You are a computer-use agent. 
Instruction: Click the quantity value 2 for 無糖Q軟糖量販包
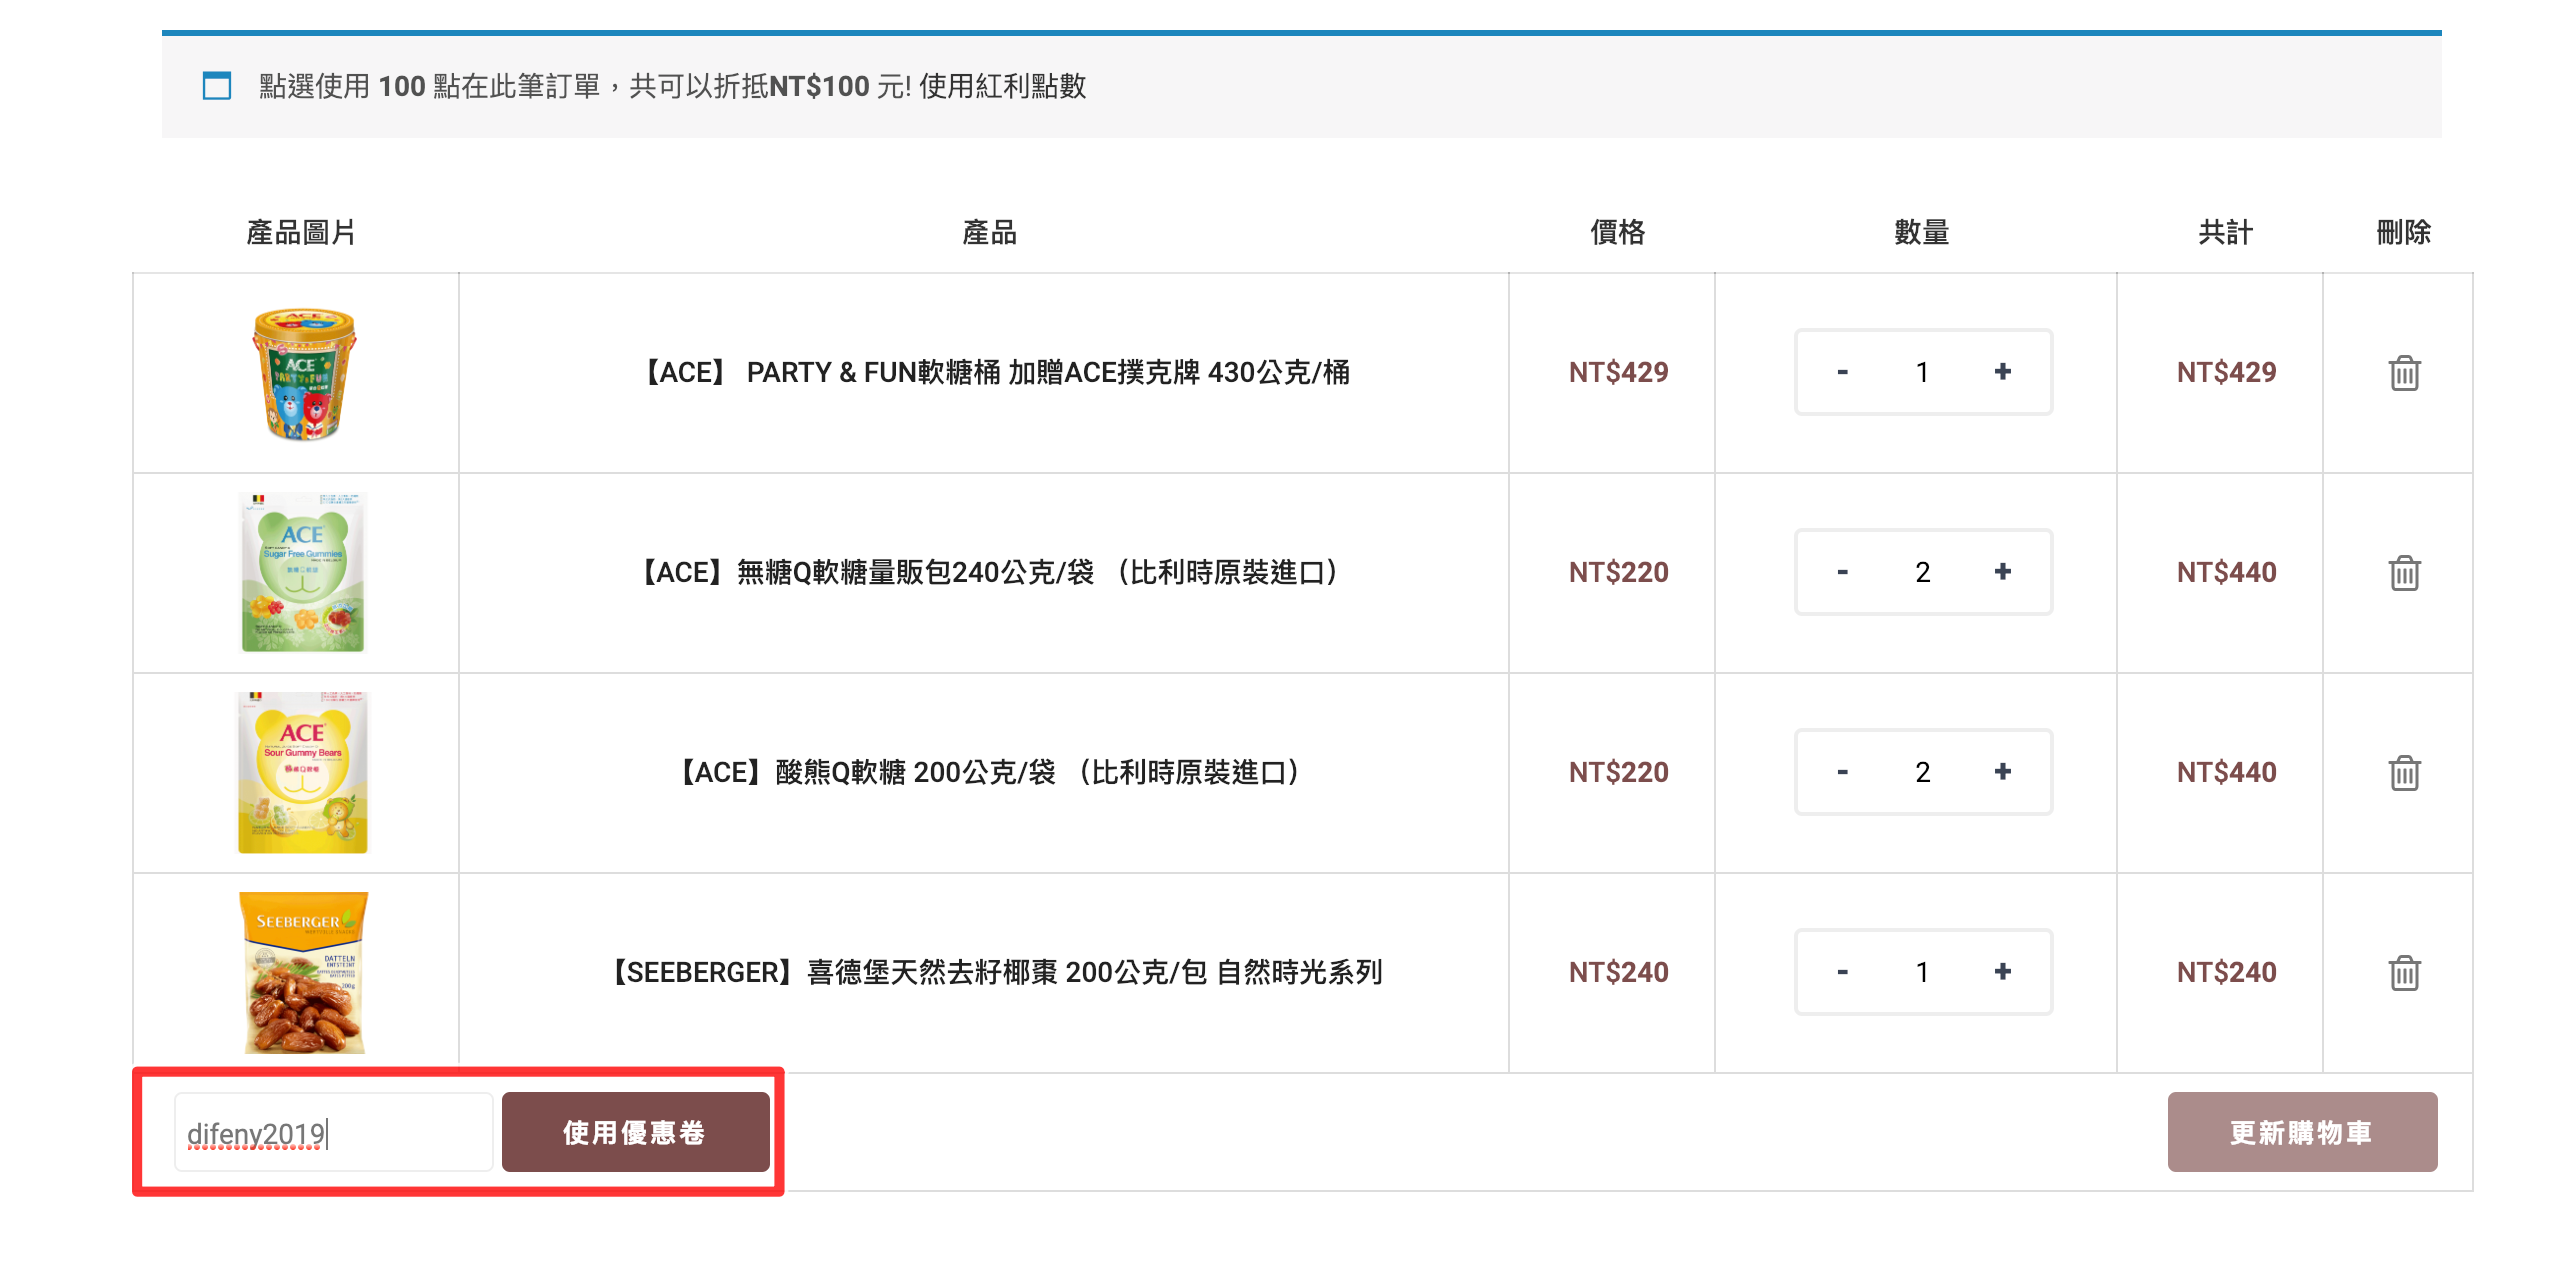click(x=1922, y=572)
